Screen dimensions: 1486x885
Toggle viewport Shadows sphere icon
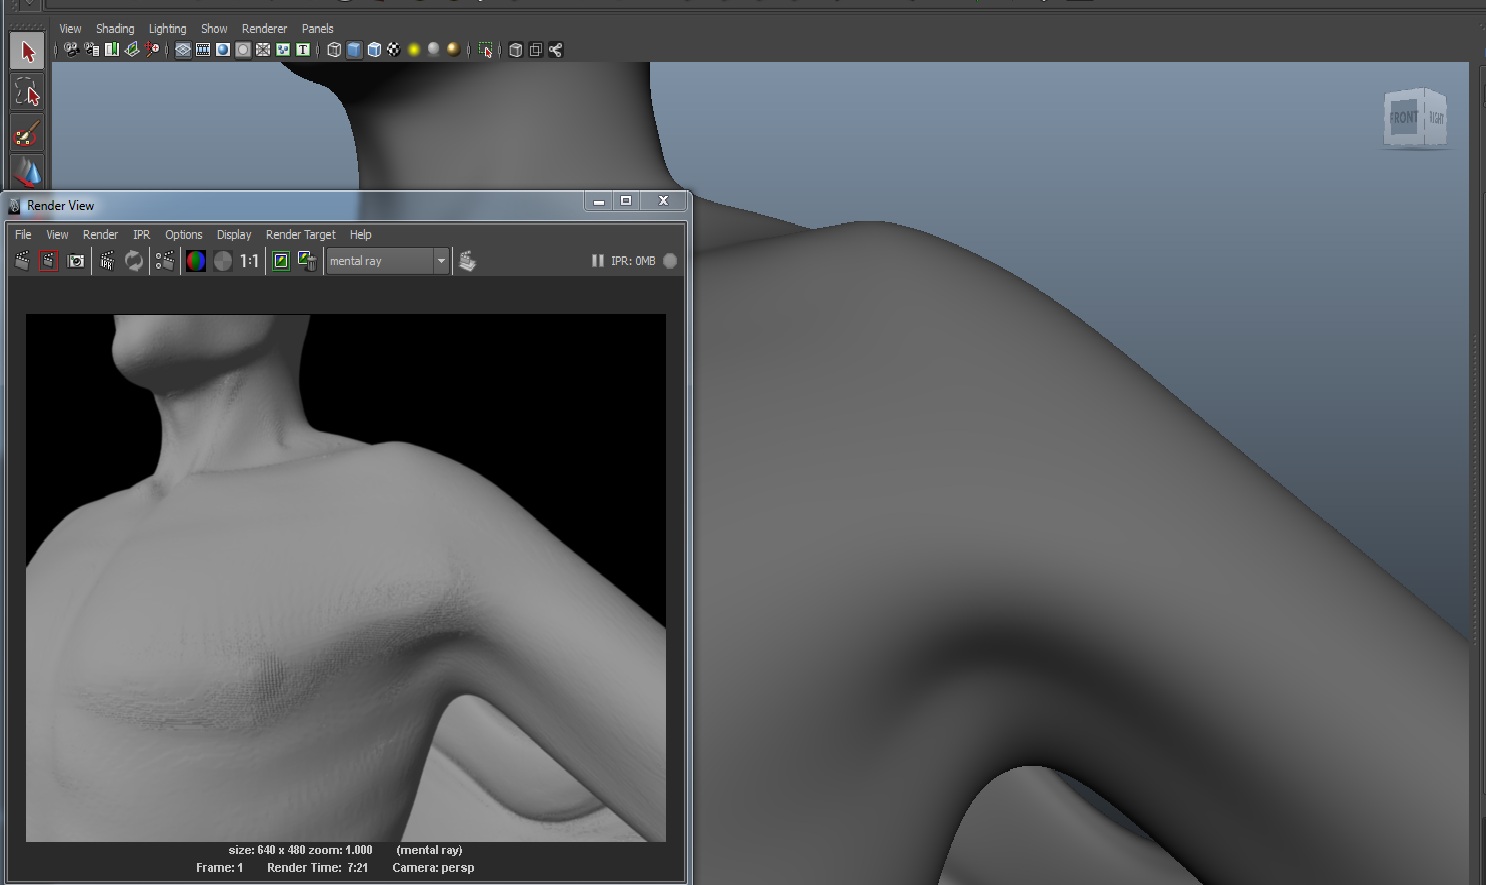tap(434, 49)
